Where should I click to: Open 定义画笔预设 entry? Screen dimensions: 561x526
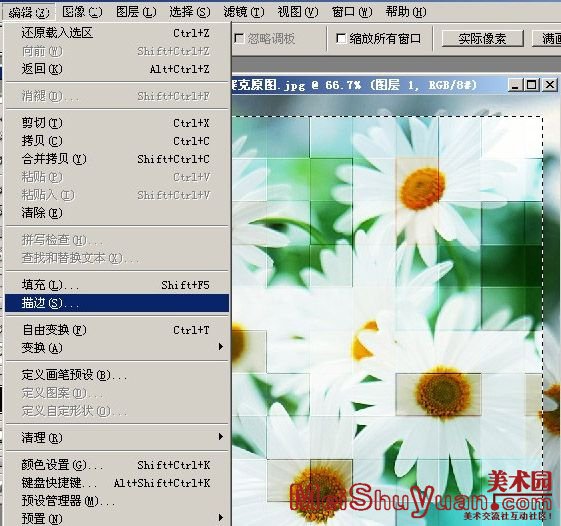(117, 375)
